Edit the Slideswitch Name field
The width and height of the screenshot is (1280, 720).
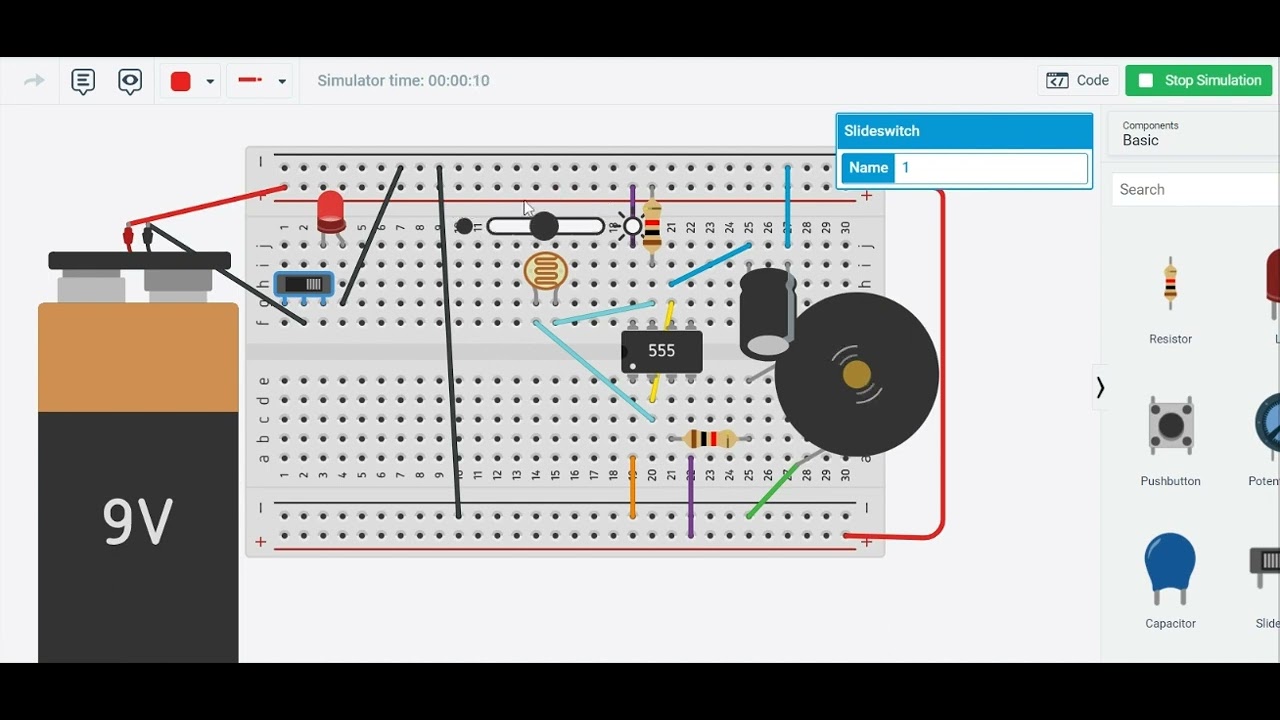(990, 168)
